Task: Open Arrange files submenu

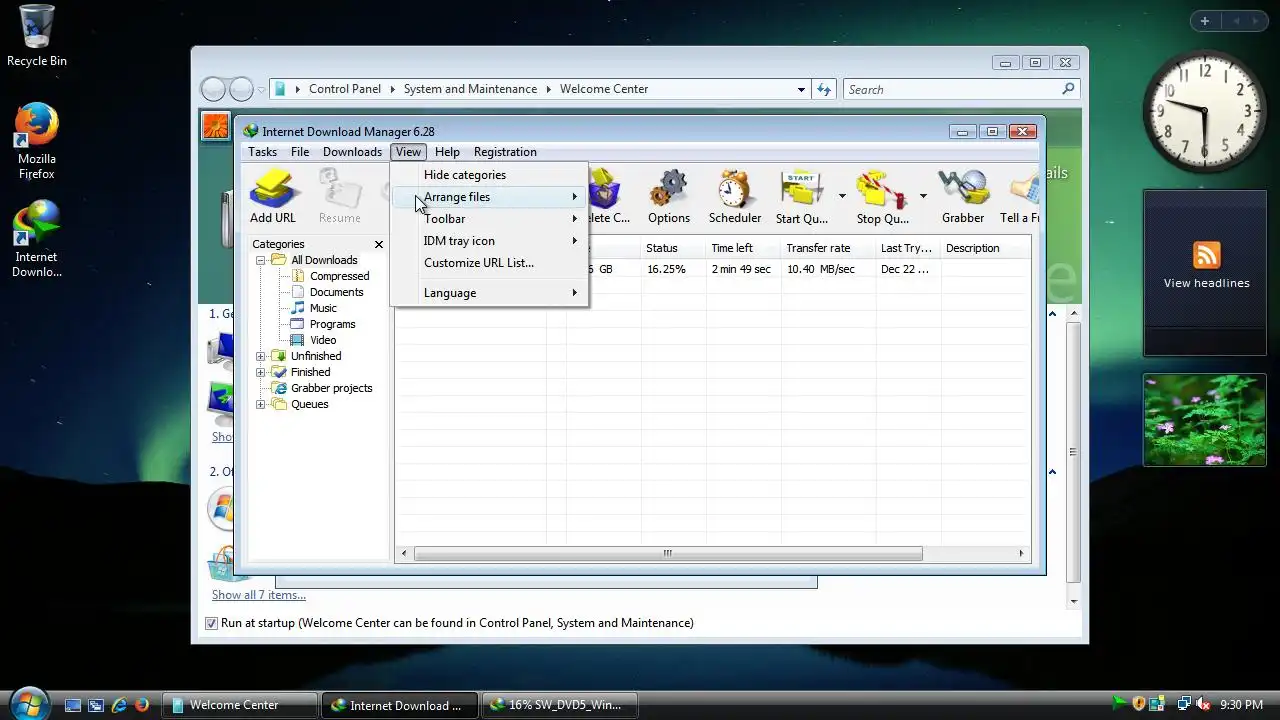Action: [490, 197]
